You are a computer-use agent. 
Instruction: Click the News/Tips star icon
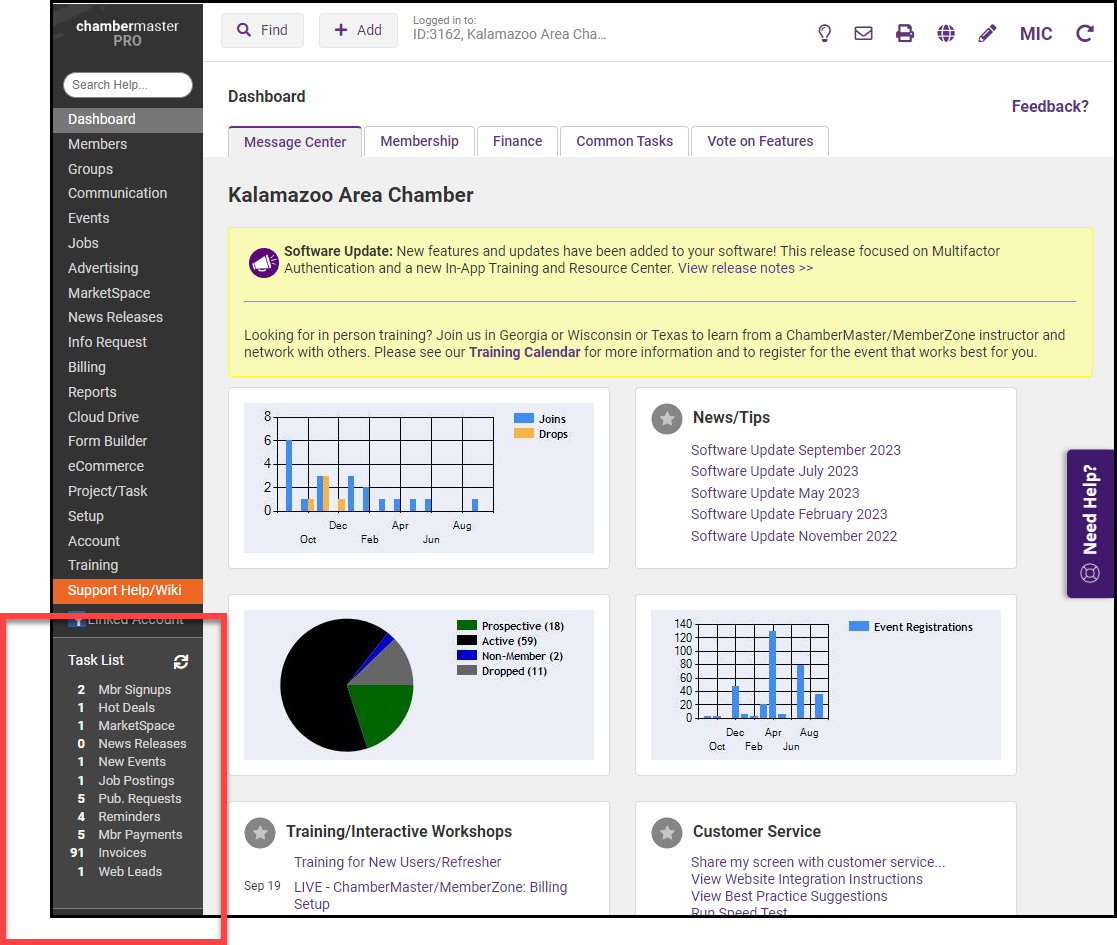667,418
